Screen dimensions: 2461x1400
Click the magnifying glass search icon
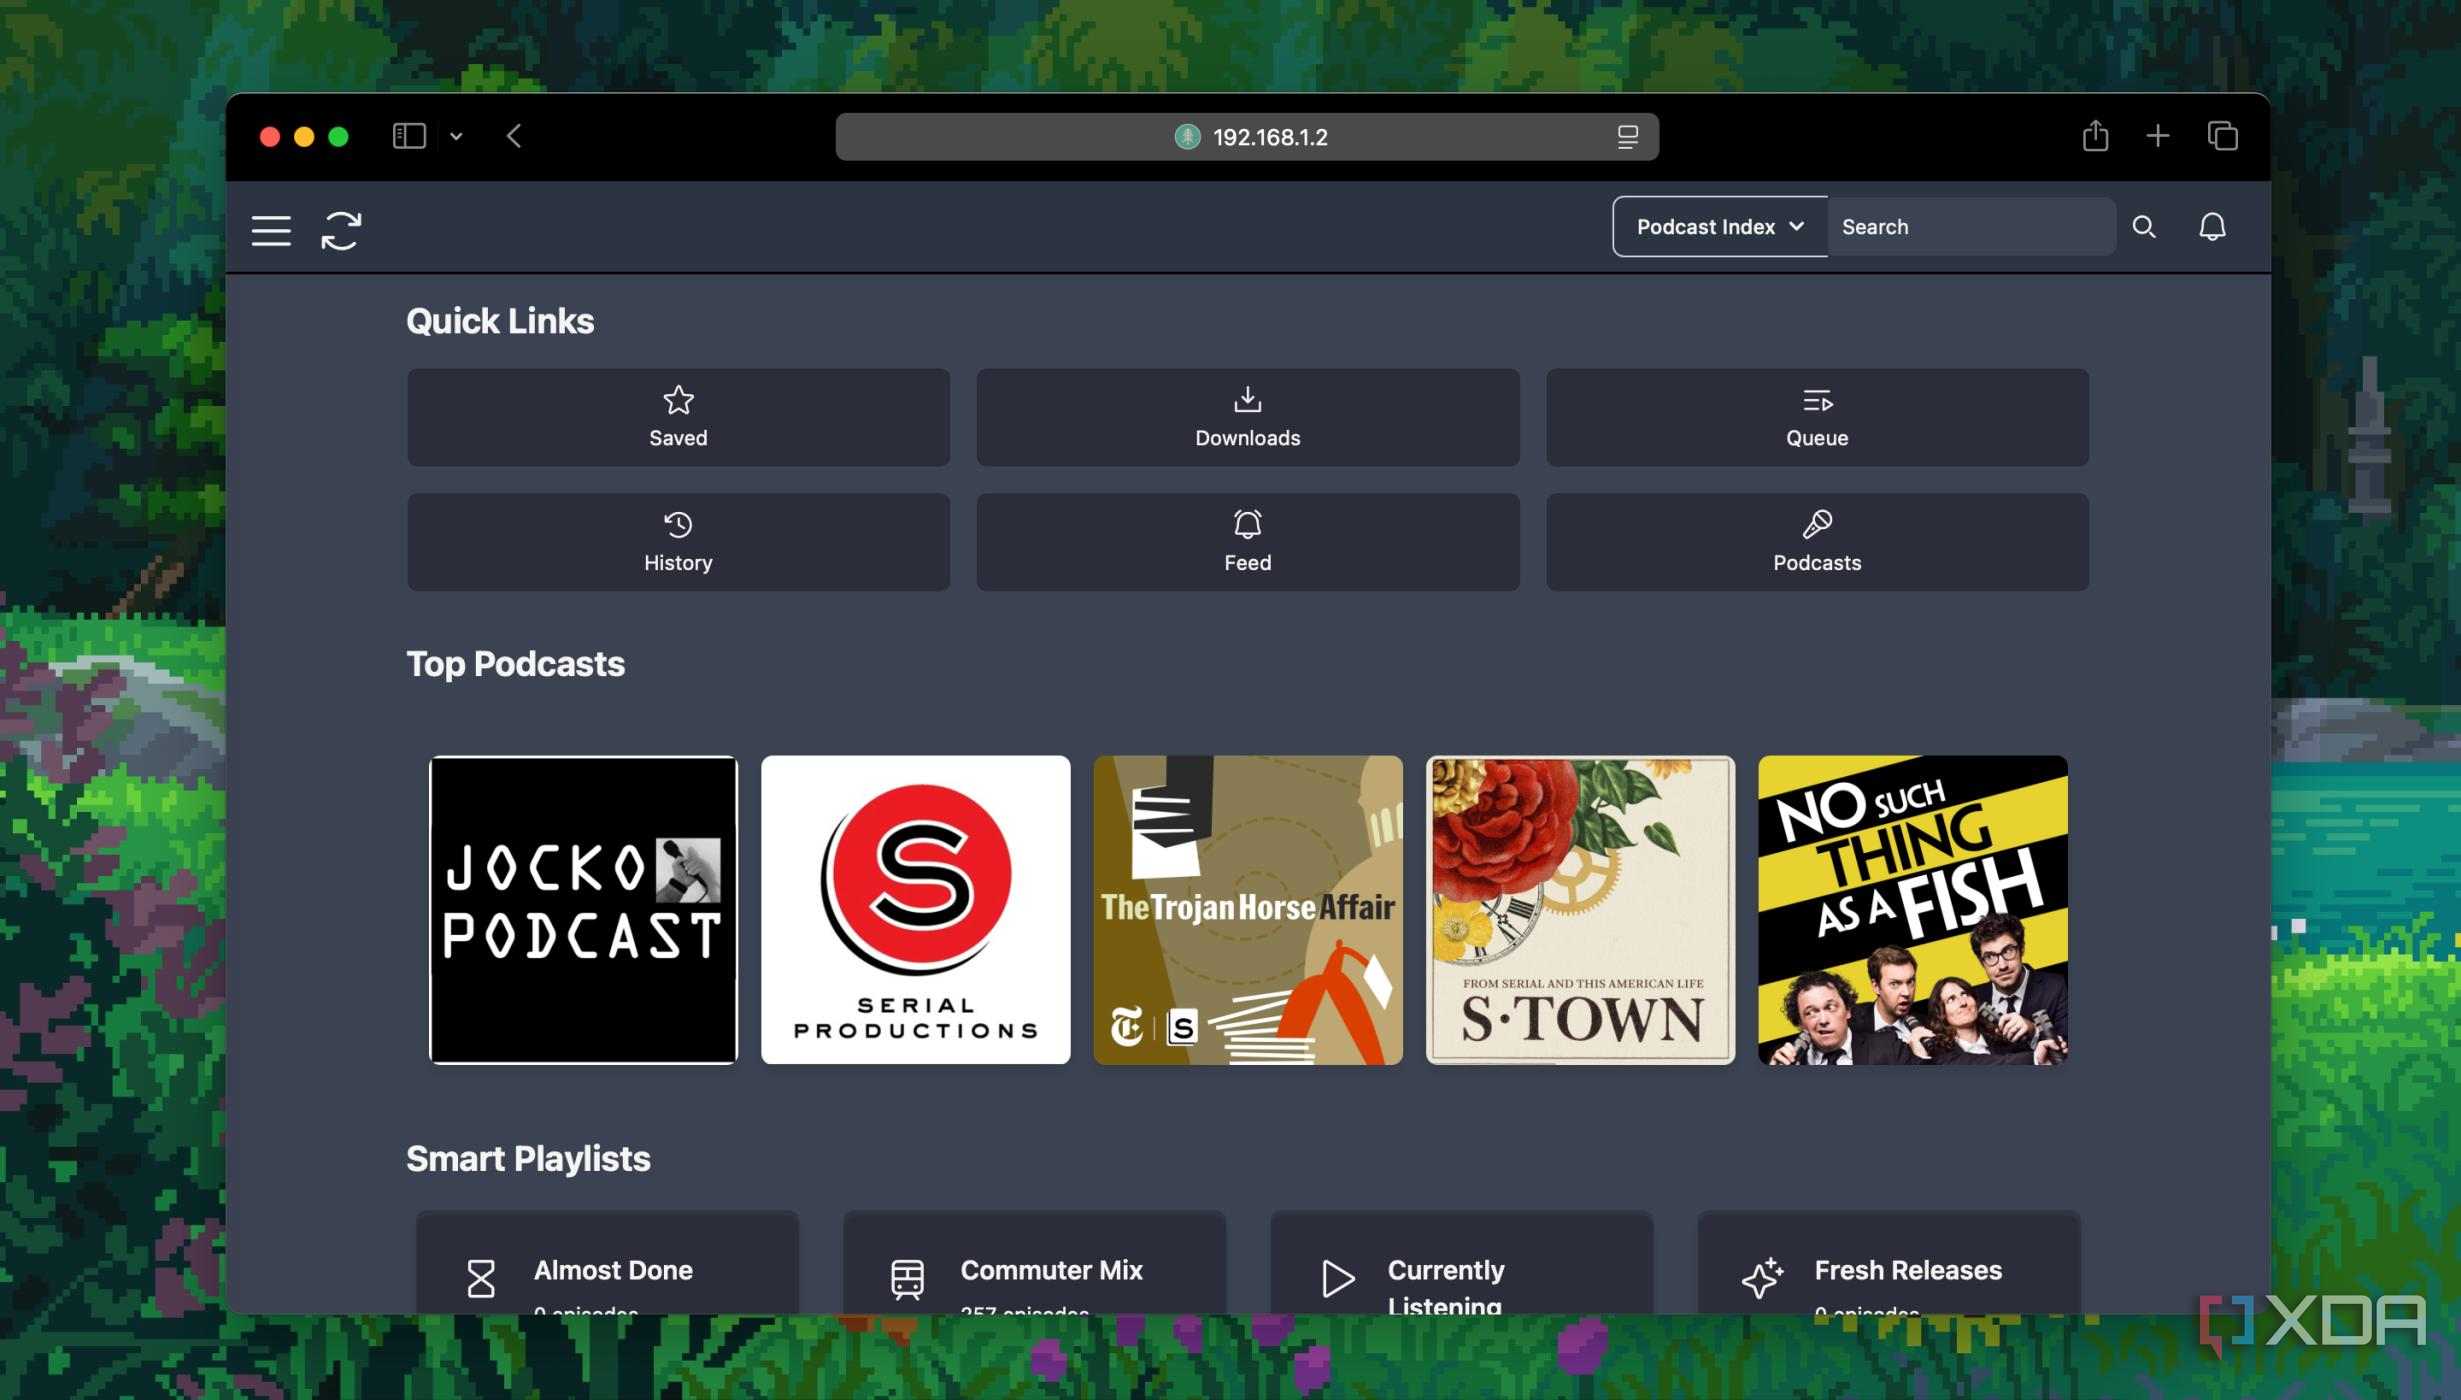[x=2143, y=227]
